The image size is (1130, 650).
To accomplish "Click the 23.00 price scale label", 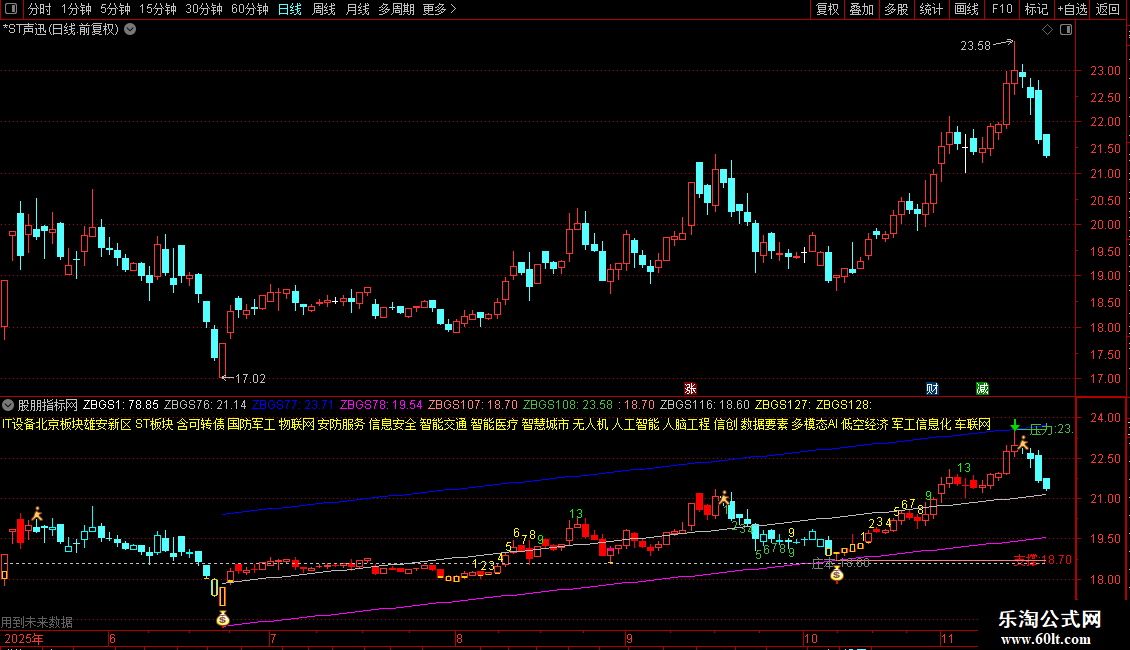I will (1105, 71).
